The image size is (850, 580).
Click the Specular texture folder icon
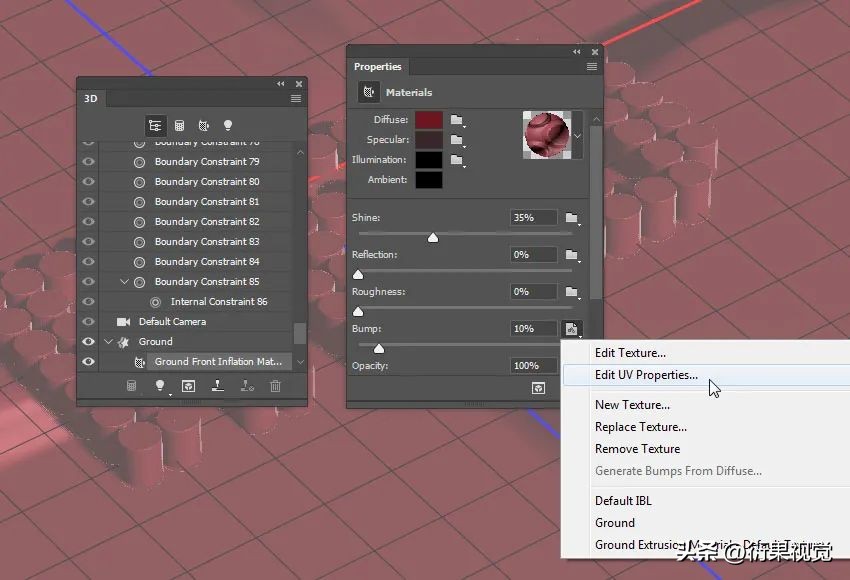coord(457,140)
